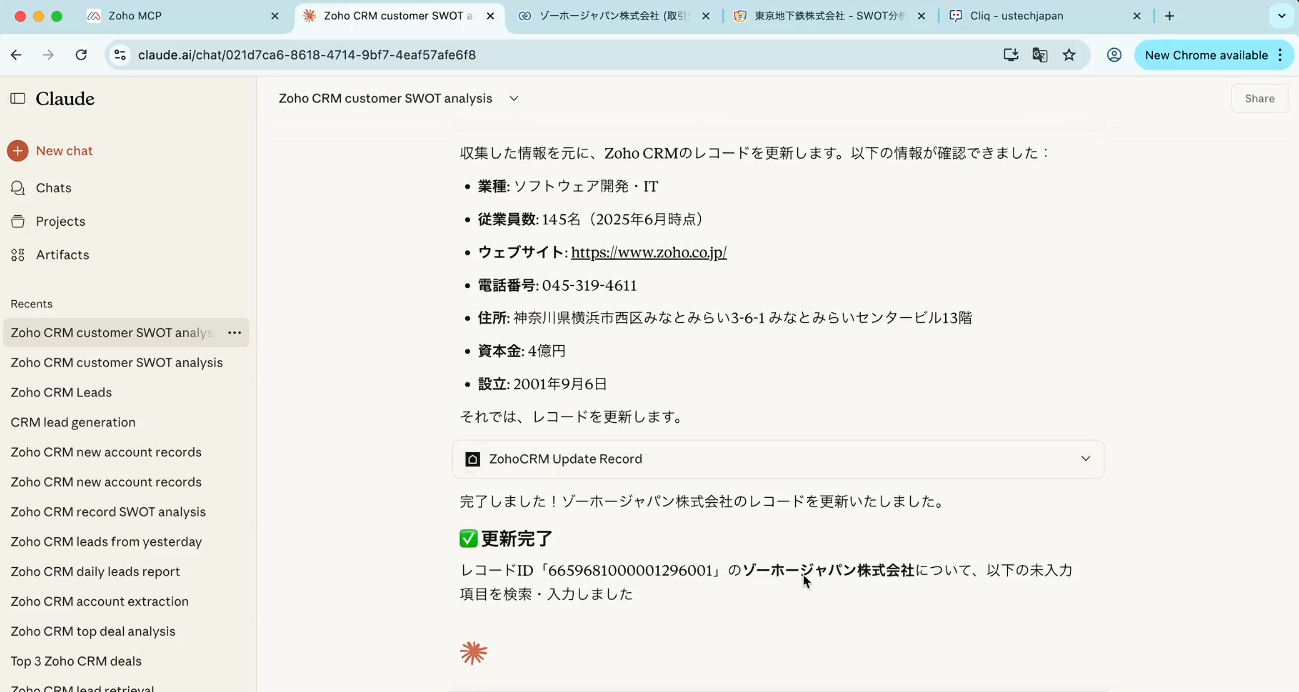This screenshot has width=1299, height=692.
Task: Open options for the selected recent chat
Action: point(234,333)
